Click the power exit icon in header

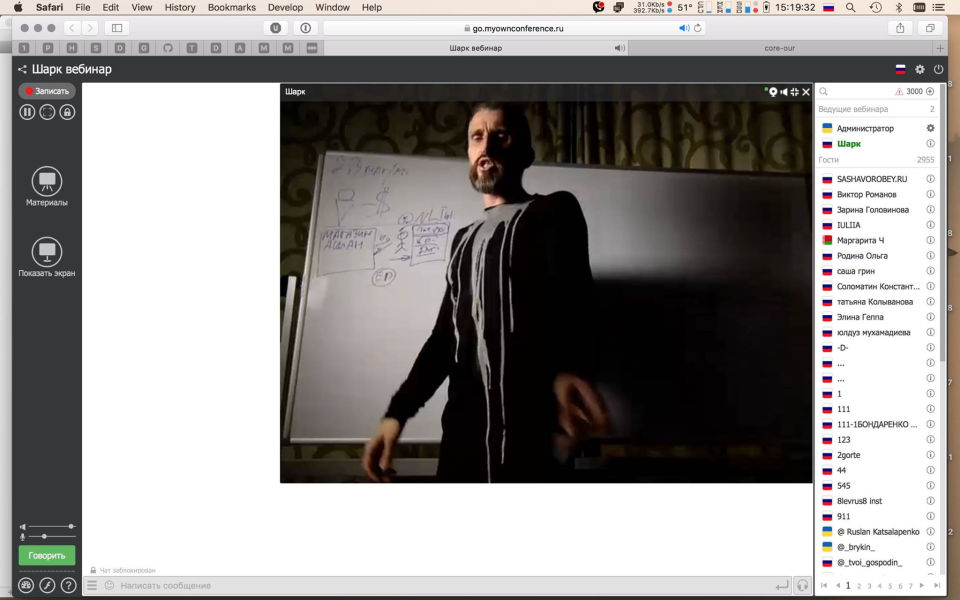[x=939, y=69]
